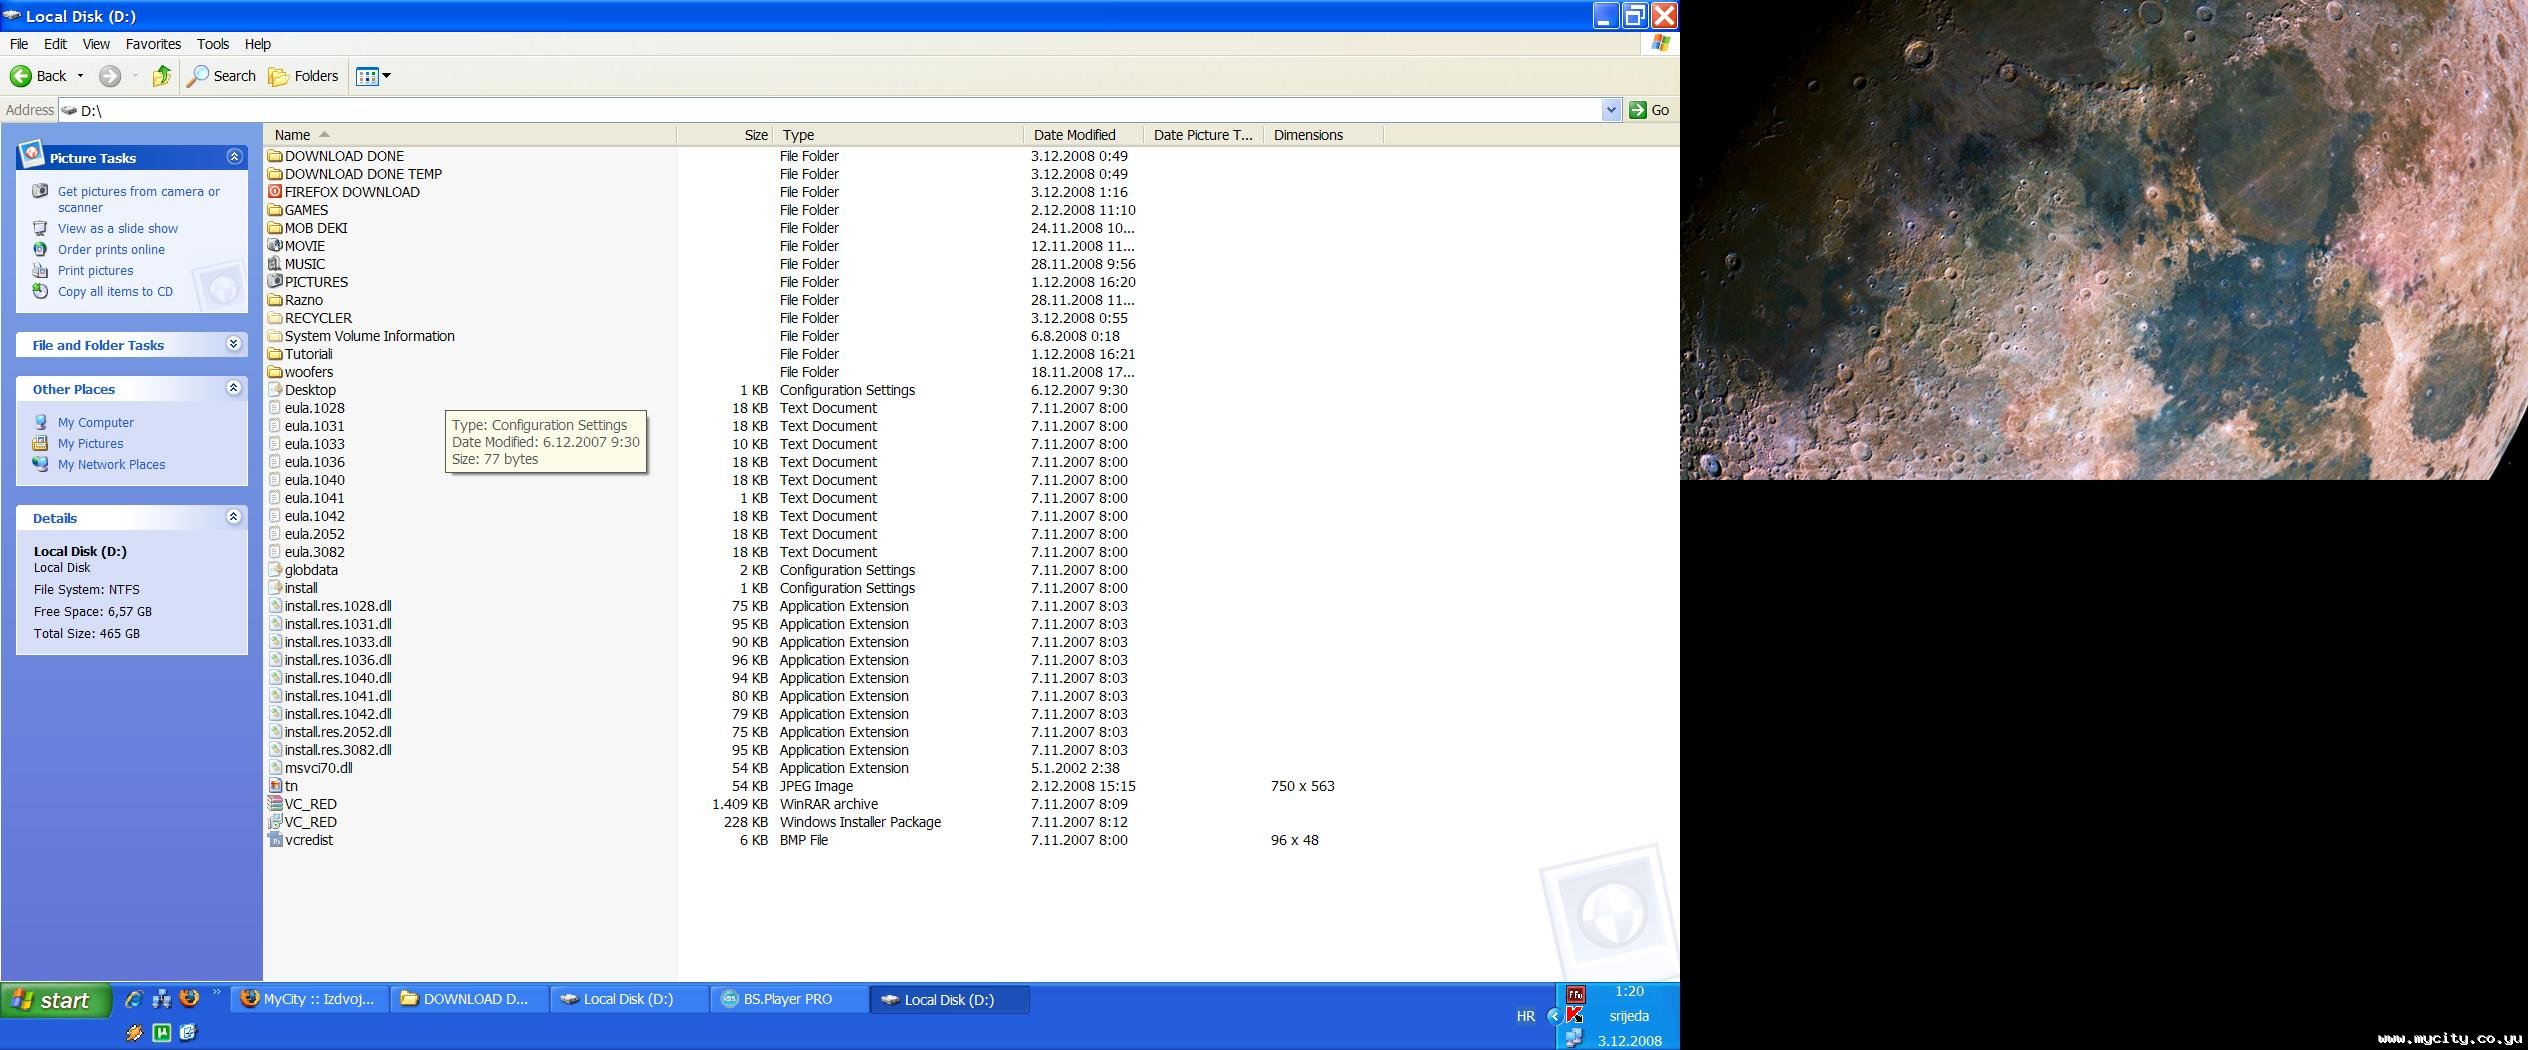Open the Views button menu
Viewport: 2528px width, 1050px height.
click(x=373, y=76)
